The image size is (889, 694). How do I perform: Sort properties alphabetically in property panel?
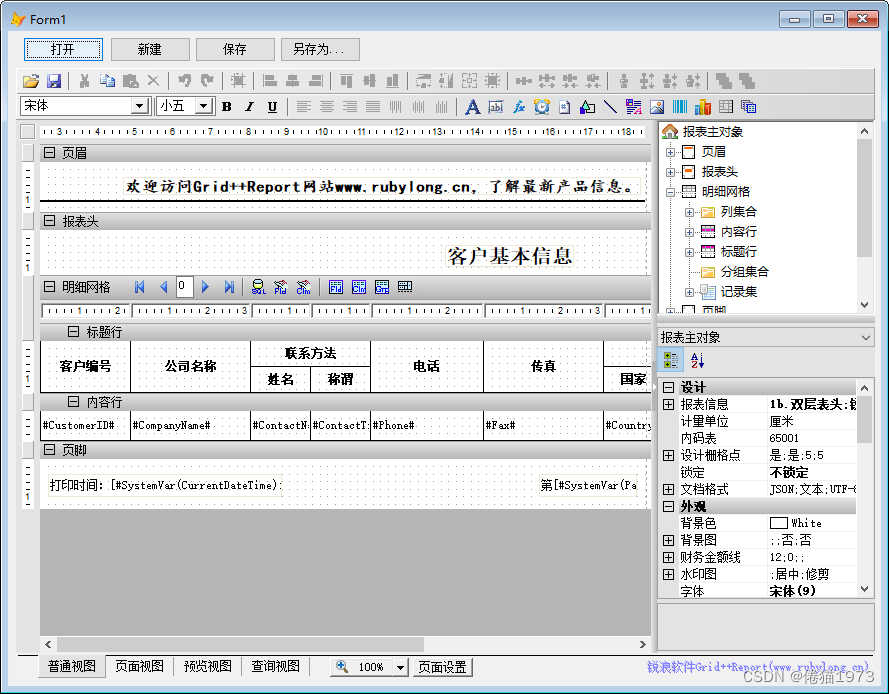[x=696, y=360]
